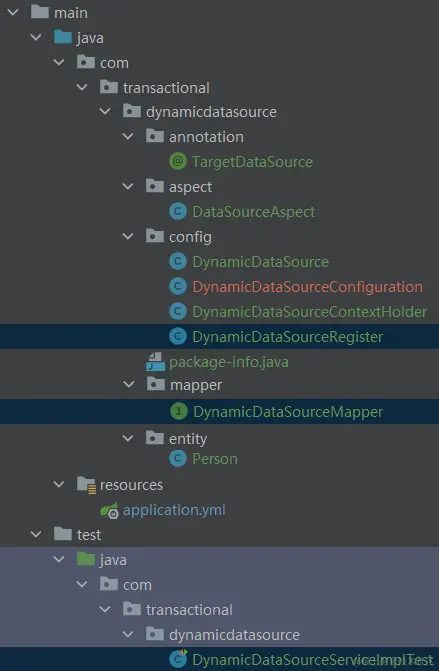This screenshot has width=439, height=671.
Task: Click the Person class icon
Action: pyautogui.click(x=178, y=459)
